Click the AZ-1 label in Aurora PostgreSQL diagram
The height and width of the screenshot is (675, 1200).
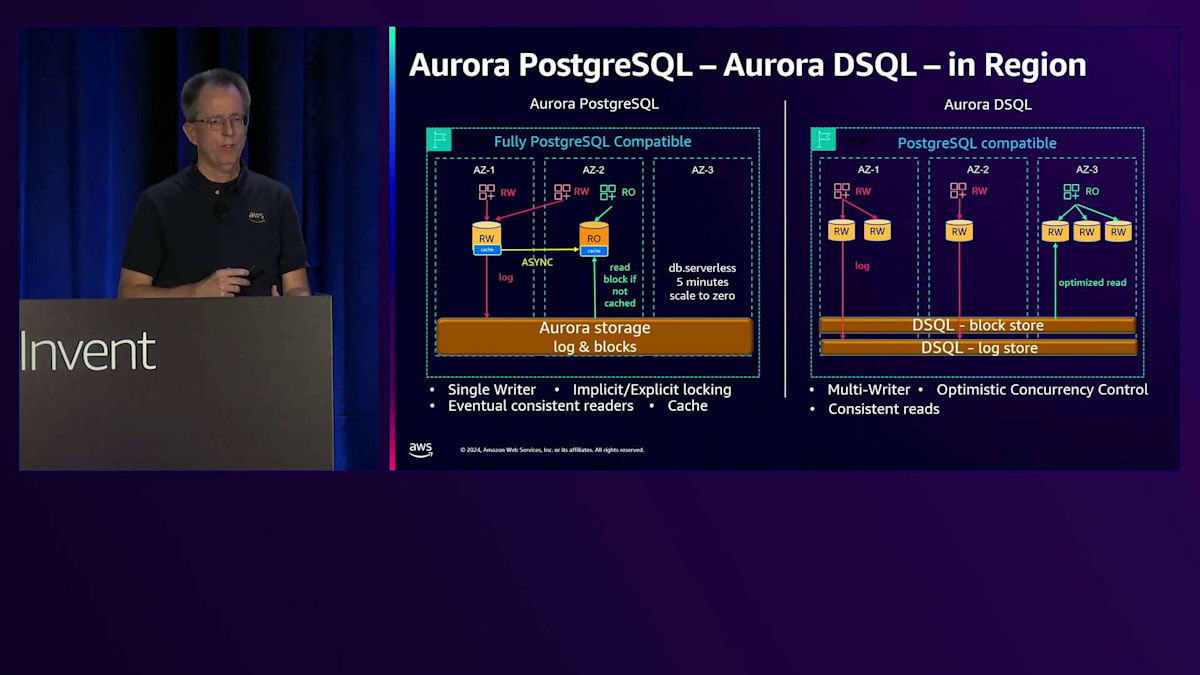click(x=485, y=171)
